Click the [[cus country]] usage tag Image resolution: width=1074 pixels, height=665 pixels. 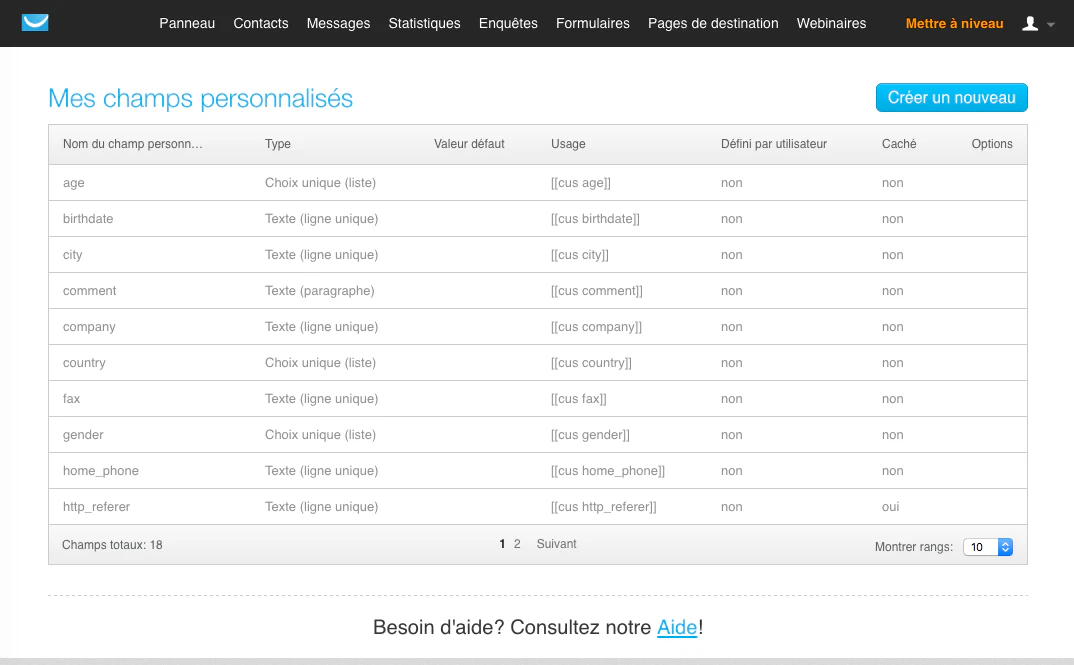[591, 363]
